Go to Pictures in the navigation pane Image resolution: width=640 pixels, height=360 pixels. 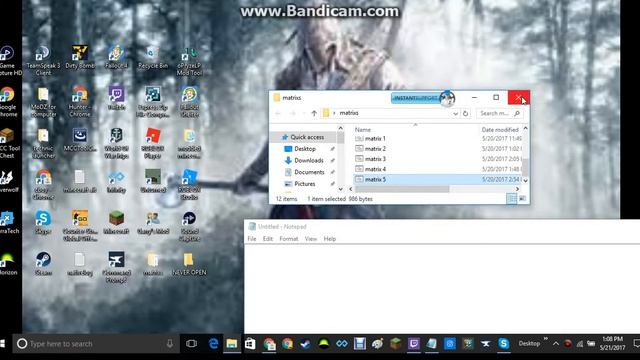pos(304,184)
